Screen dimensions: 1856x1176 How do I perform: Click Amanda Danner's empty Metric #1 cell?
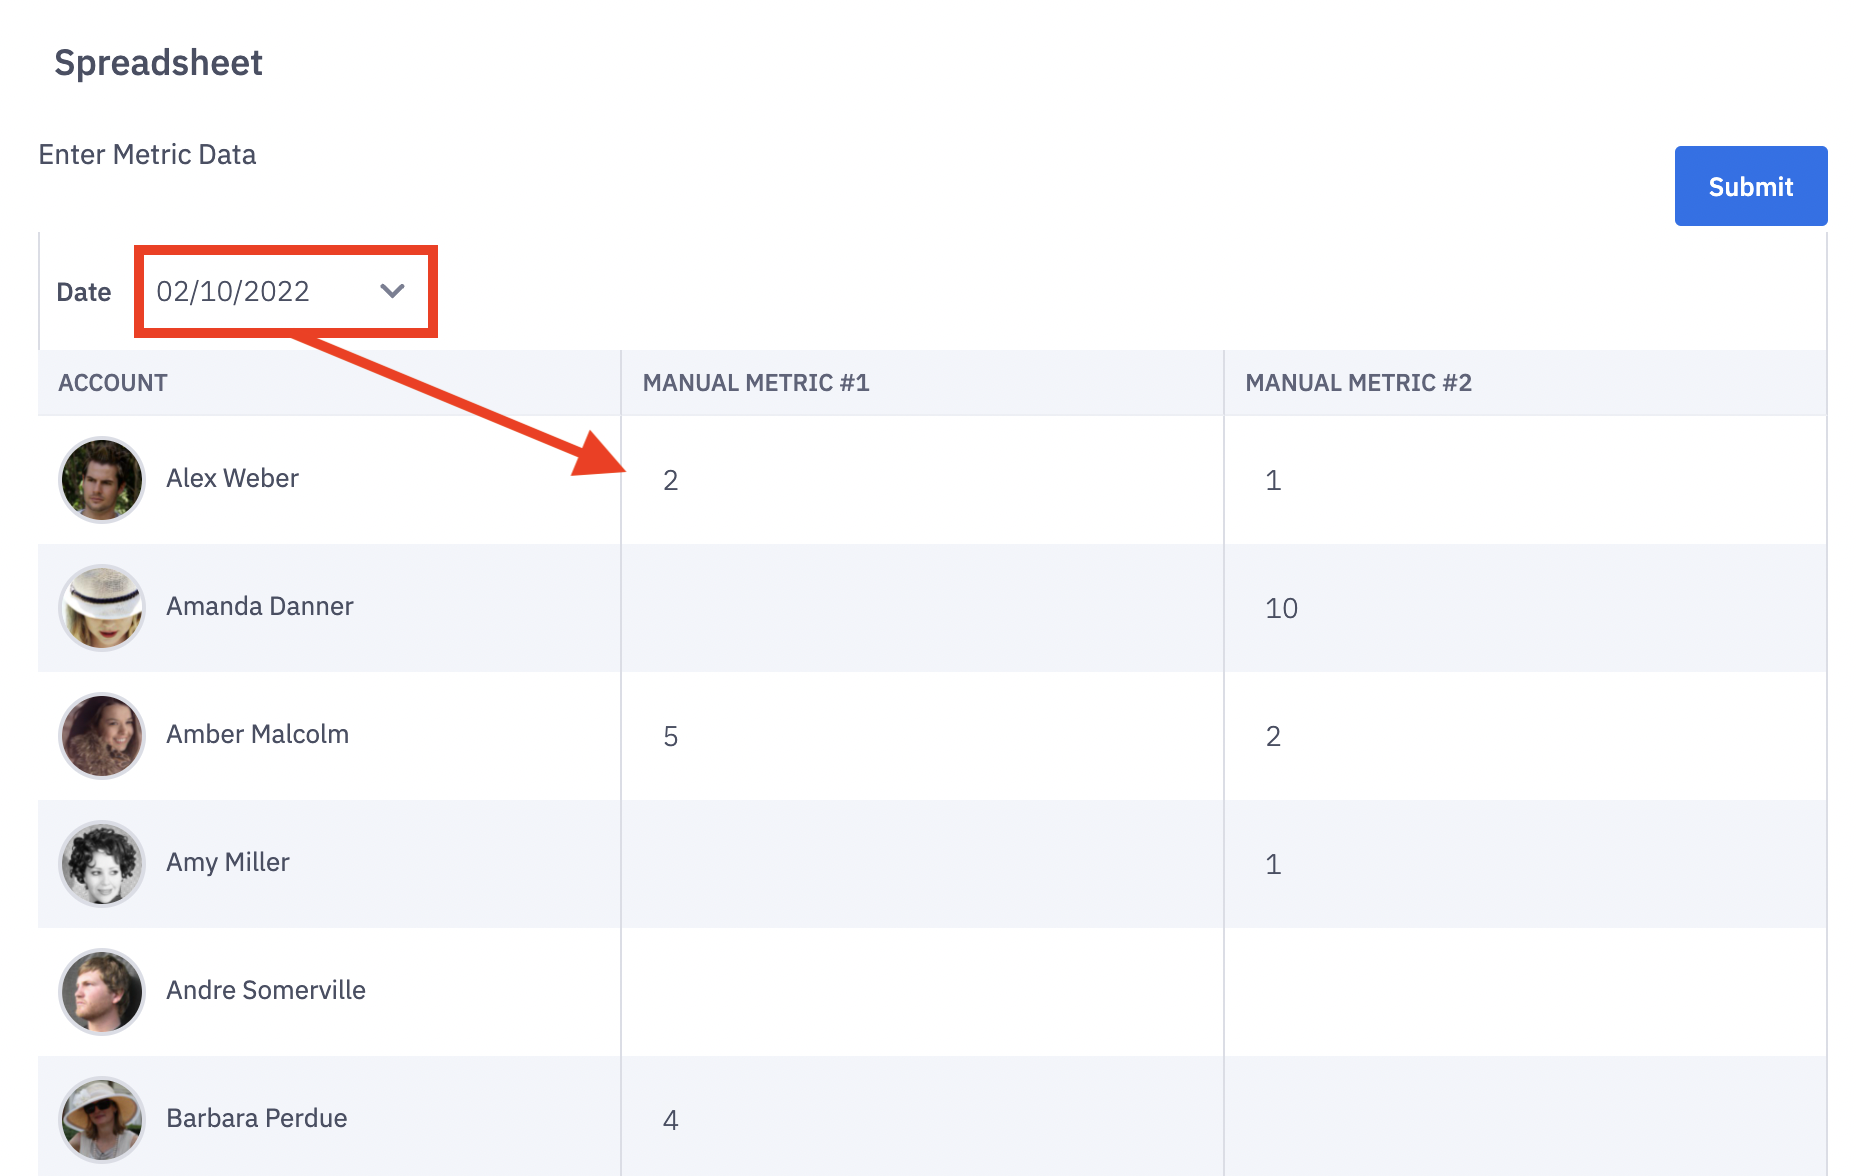pos(920,608)
